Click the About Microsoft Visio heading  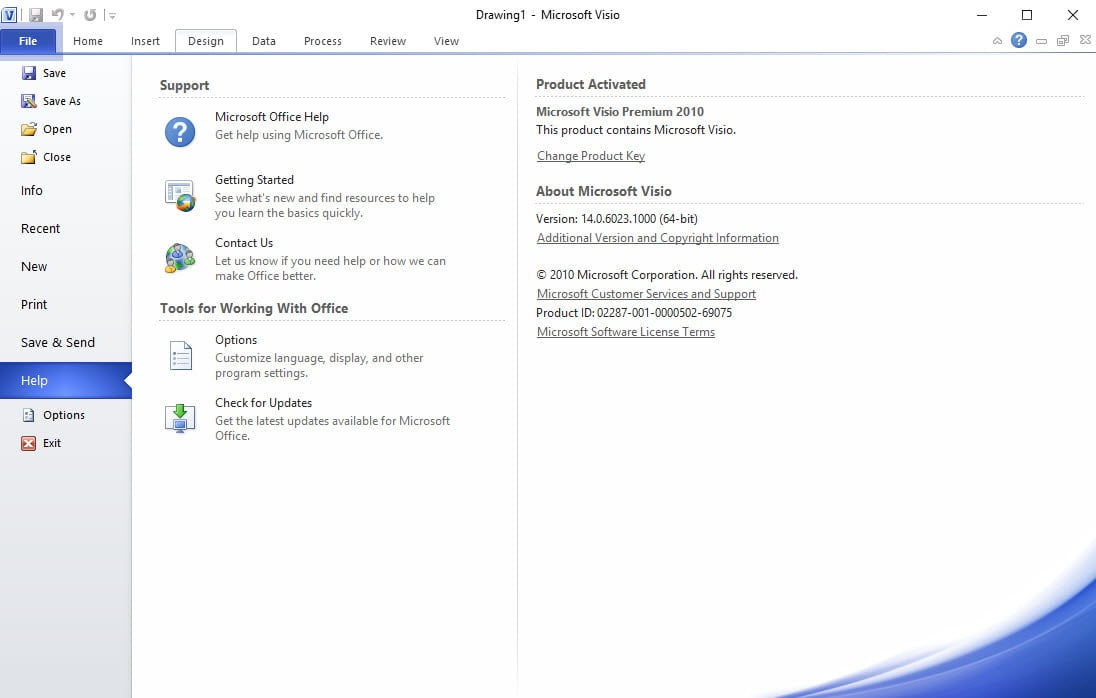point(604,191)
